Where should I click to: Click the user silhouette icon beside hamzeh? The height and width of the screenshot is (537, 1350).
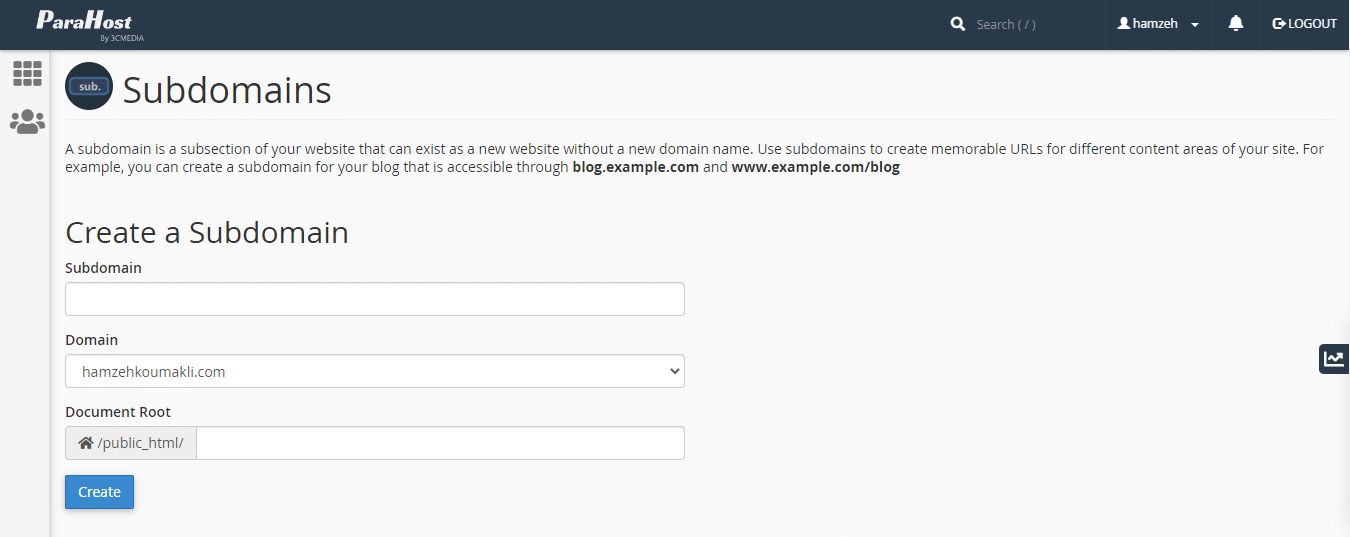1123,24
